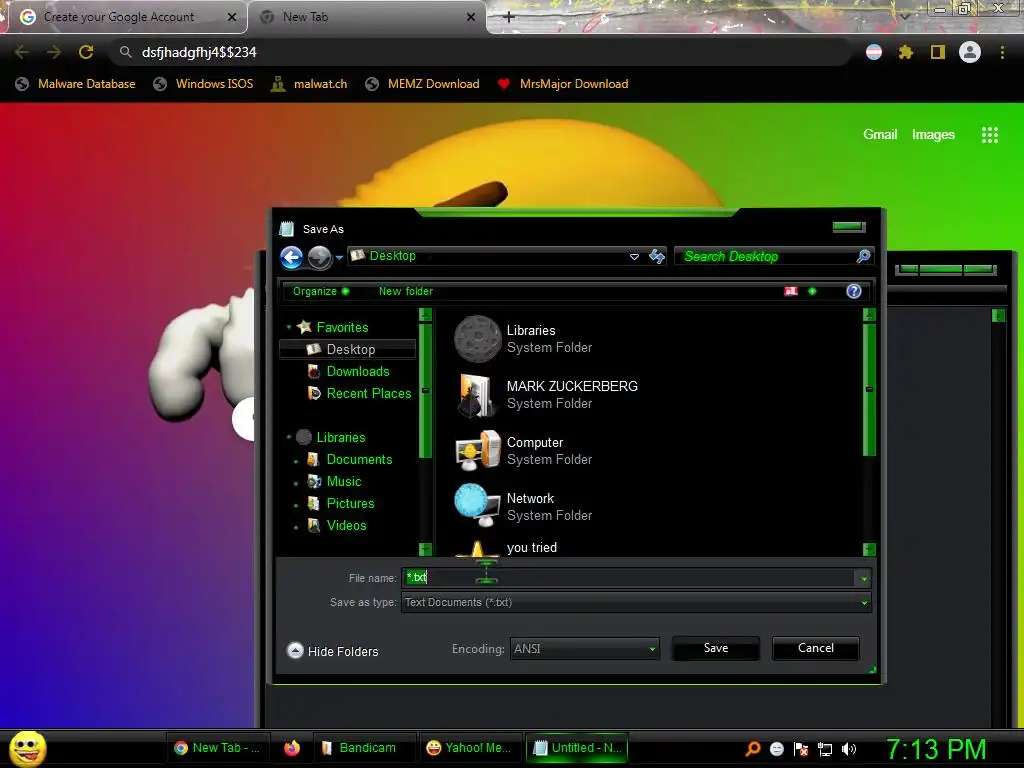Click the orange magnifier tray icon

point(752,748)
